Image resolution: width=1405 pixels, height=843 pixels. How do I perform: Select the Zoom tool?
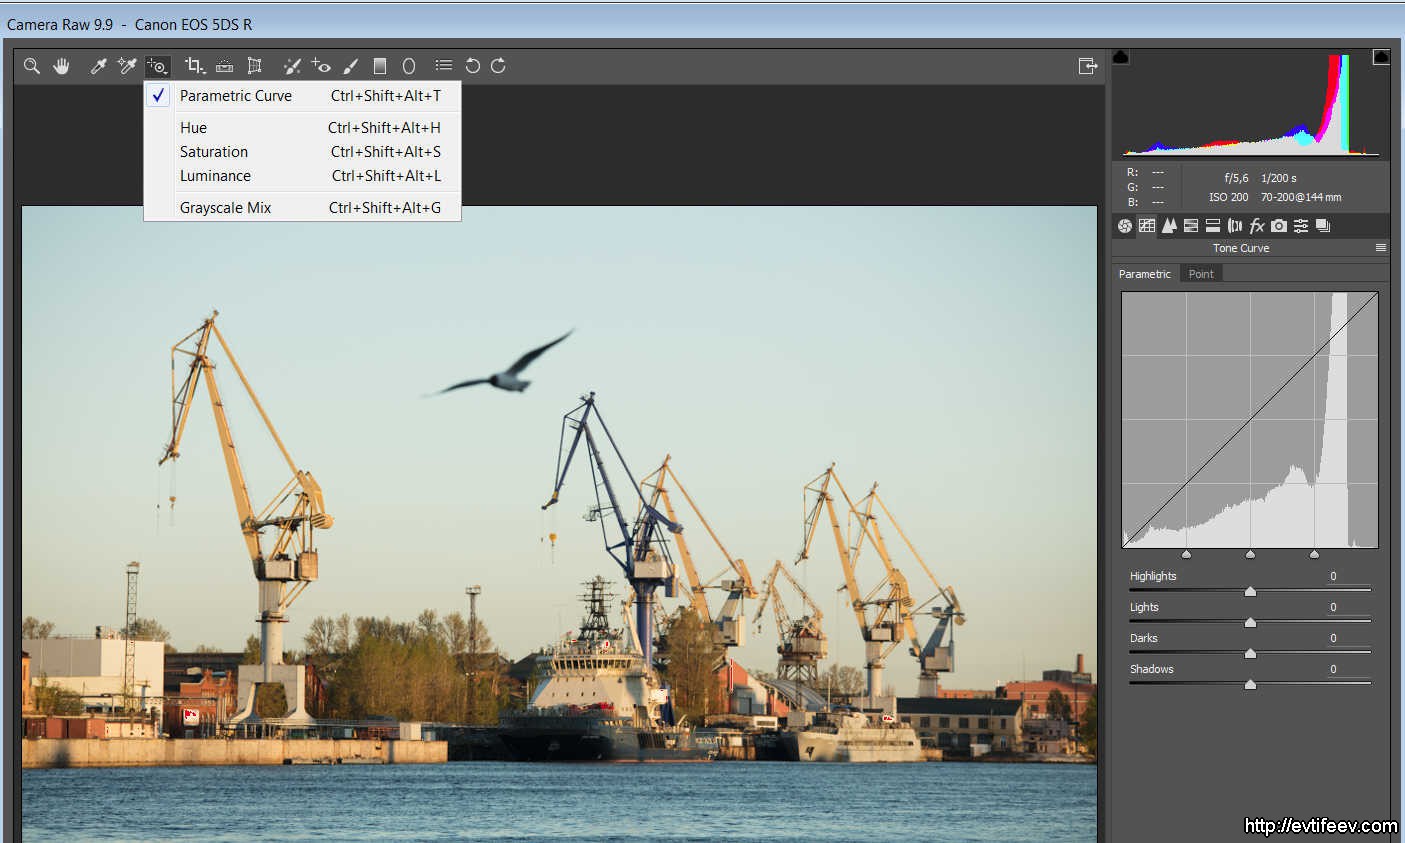pyautogui.click(x=32, y=66)
